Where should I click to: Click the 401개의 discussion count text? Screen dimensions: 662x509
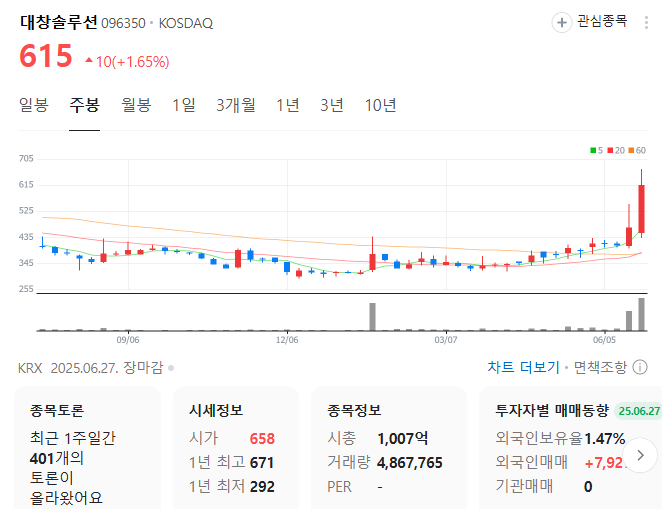click(57, 458)
